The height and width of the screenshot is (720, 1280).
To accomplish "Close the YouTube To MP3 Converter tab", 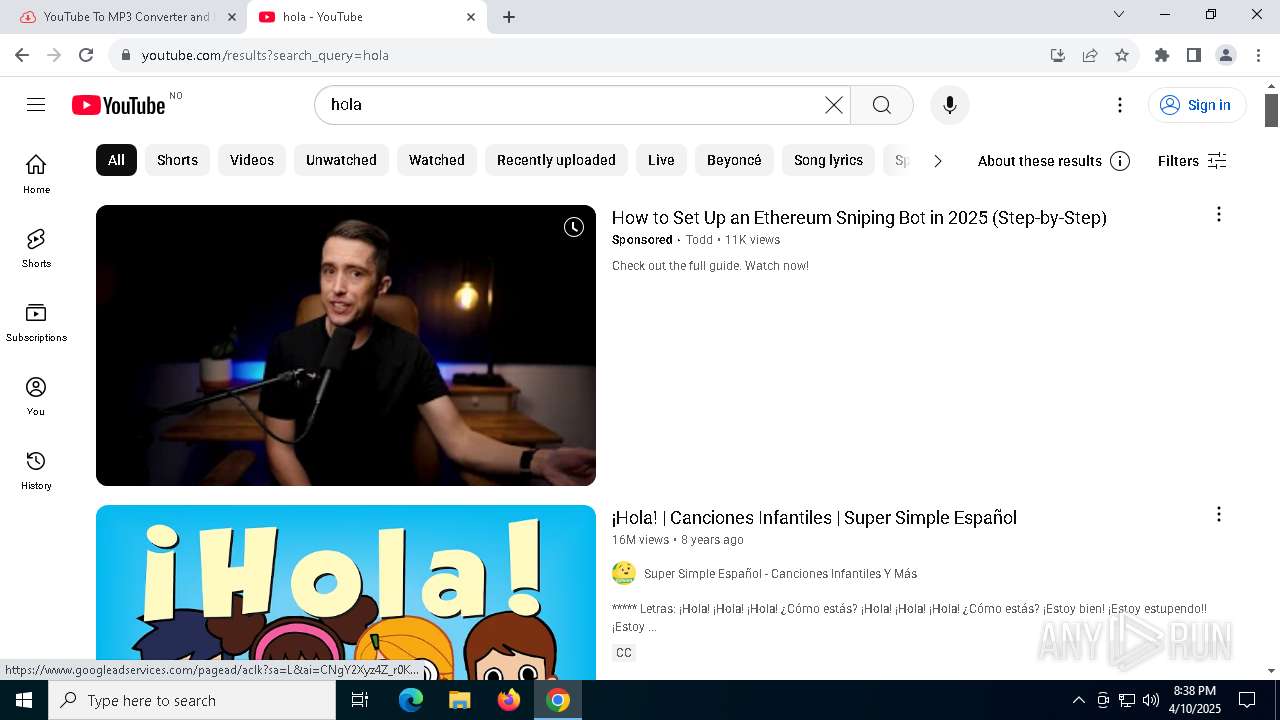I will tap(232, 17).
